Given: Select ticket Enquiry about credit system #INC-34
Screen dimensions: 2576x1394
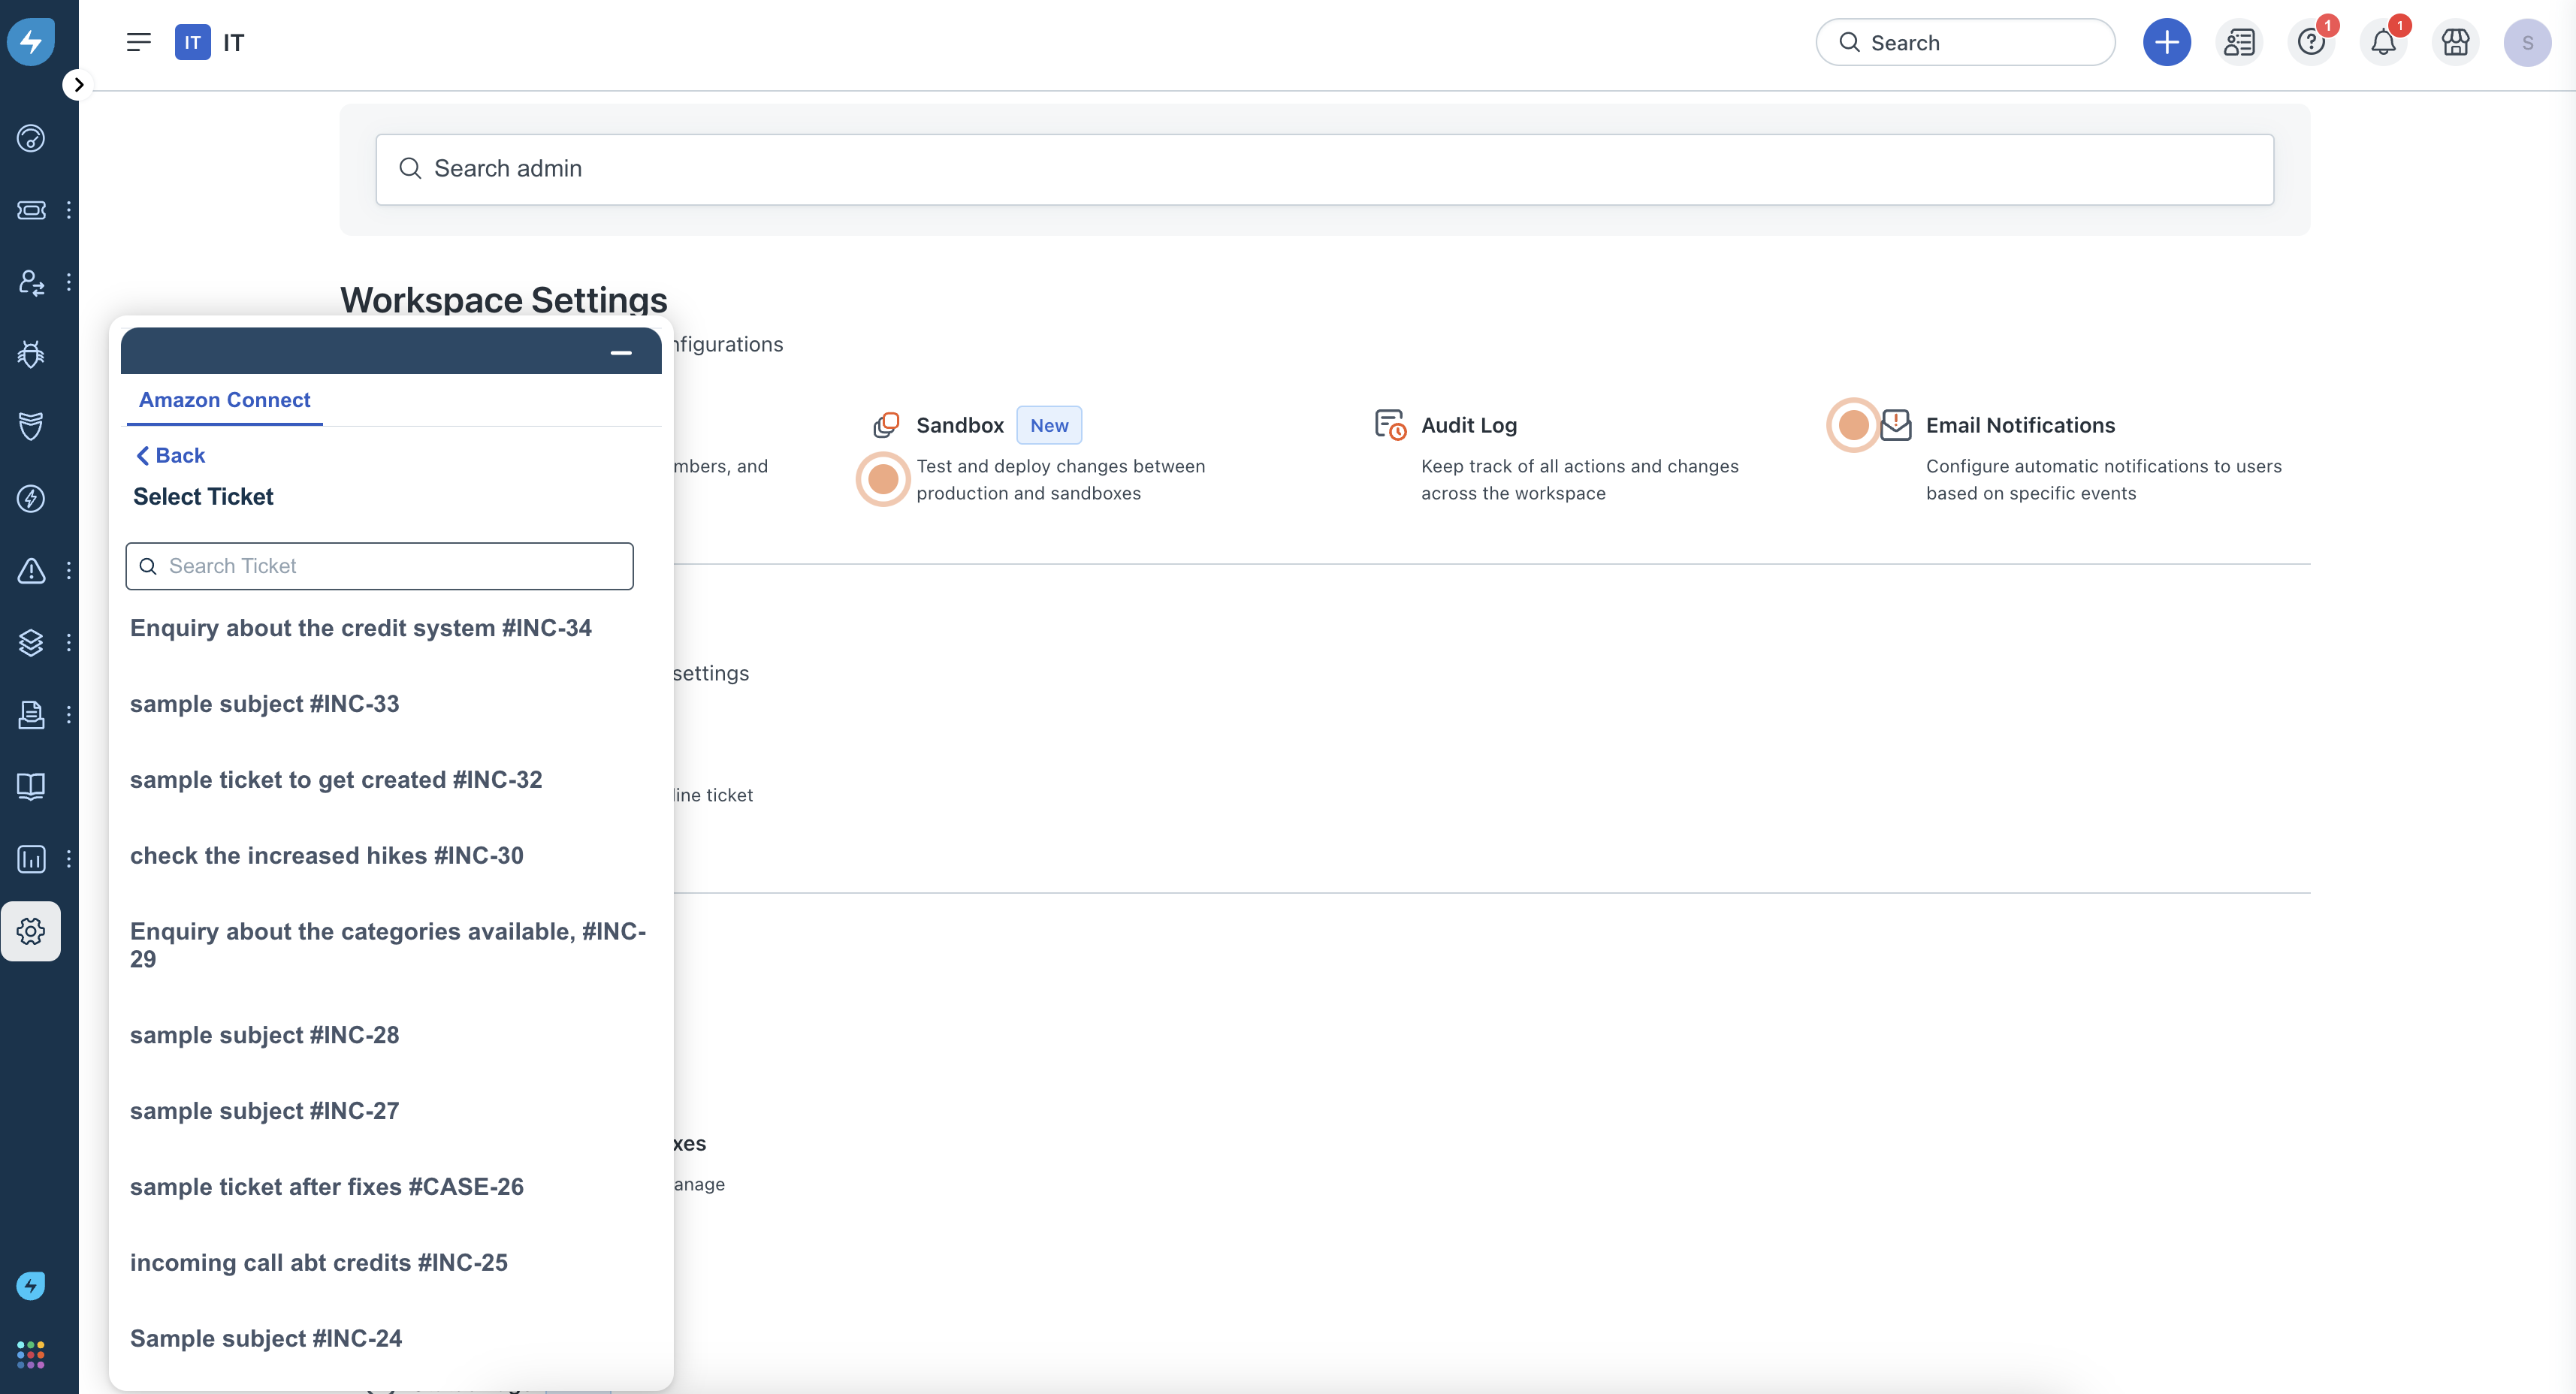Looking at the screenshot, I should [x=360, y=628].
